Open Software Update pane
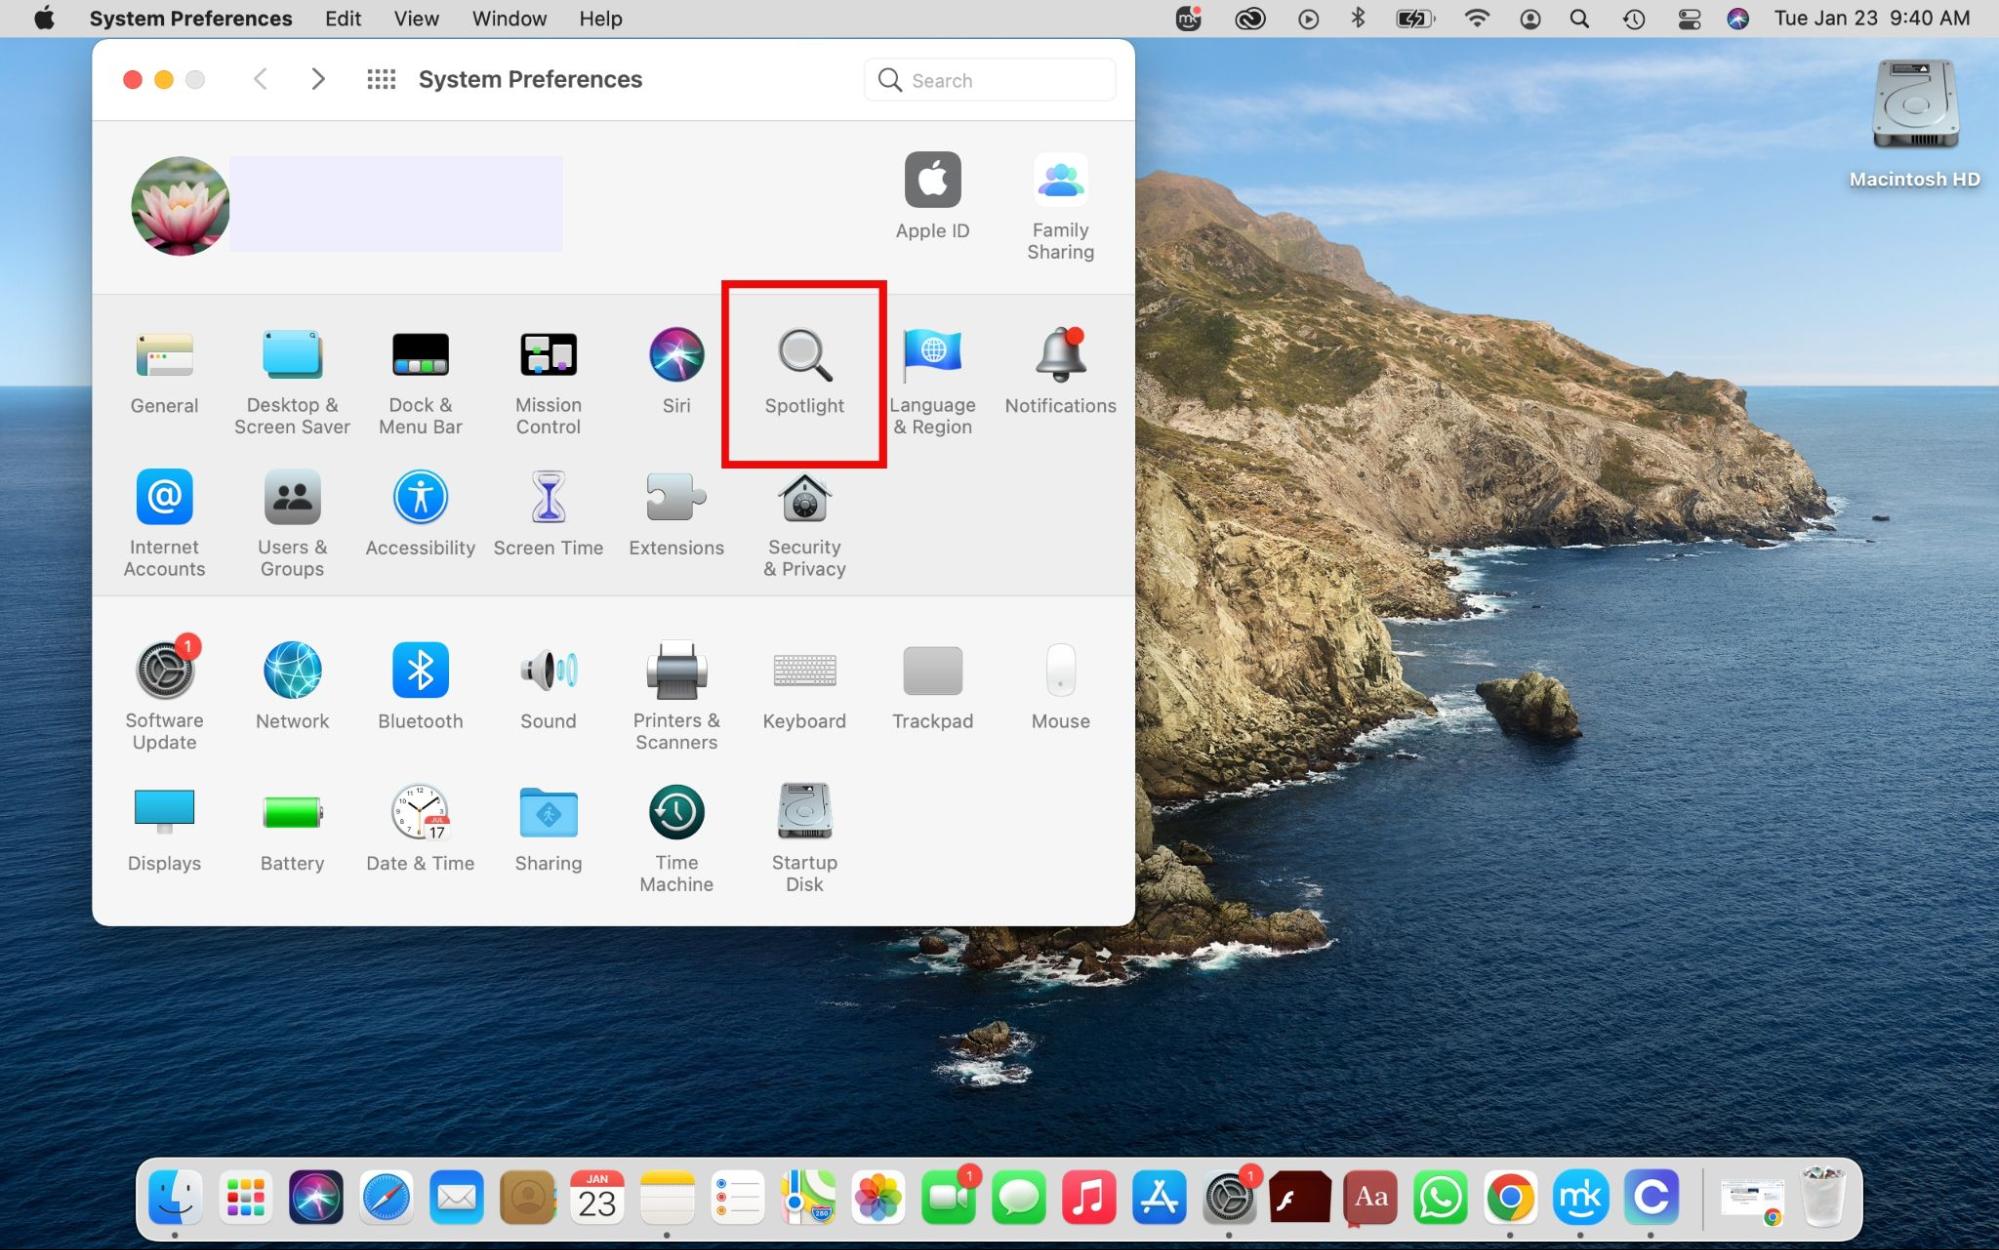The height and width of the screenshot is (1250, 1999). [x=164, y=688]
